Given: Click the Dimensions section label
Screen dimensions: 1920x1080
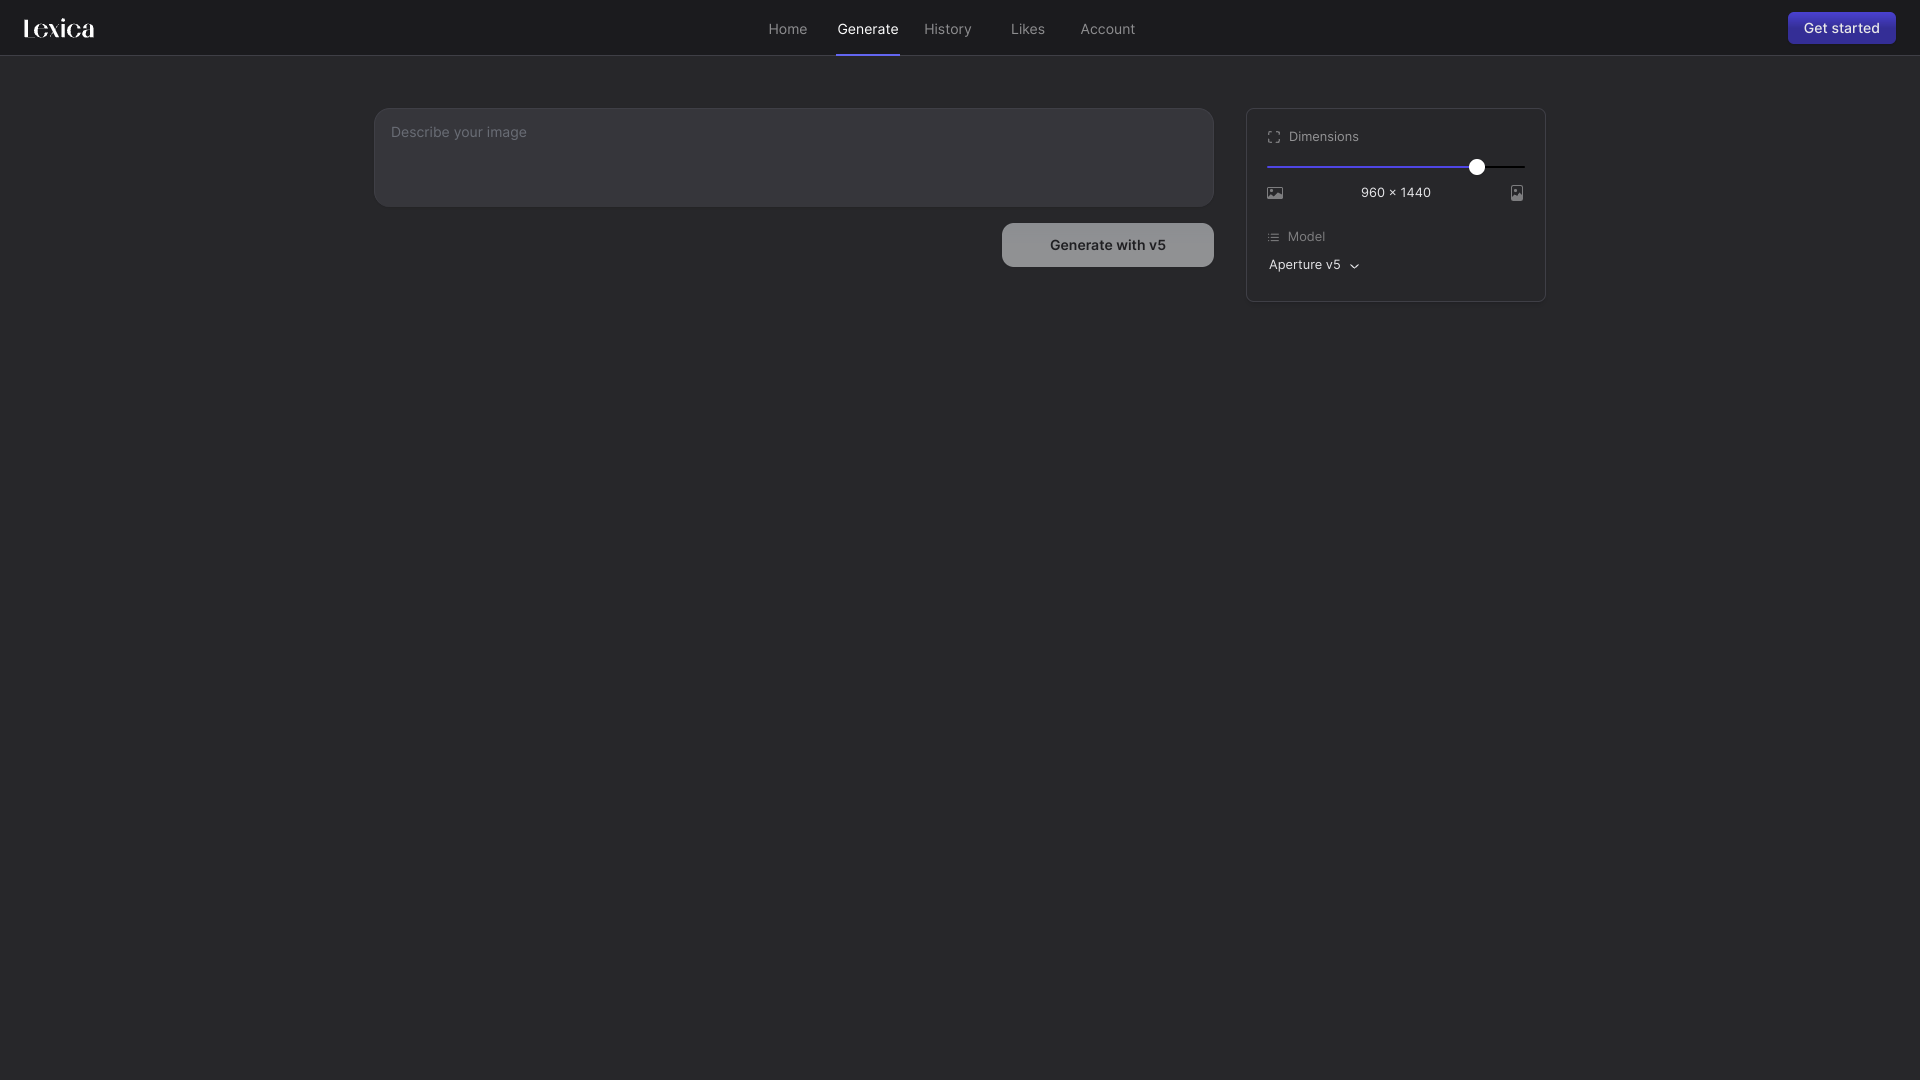Looking at the screenshot, I should [1323, 136].
